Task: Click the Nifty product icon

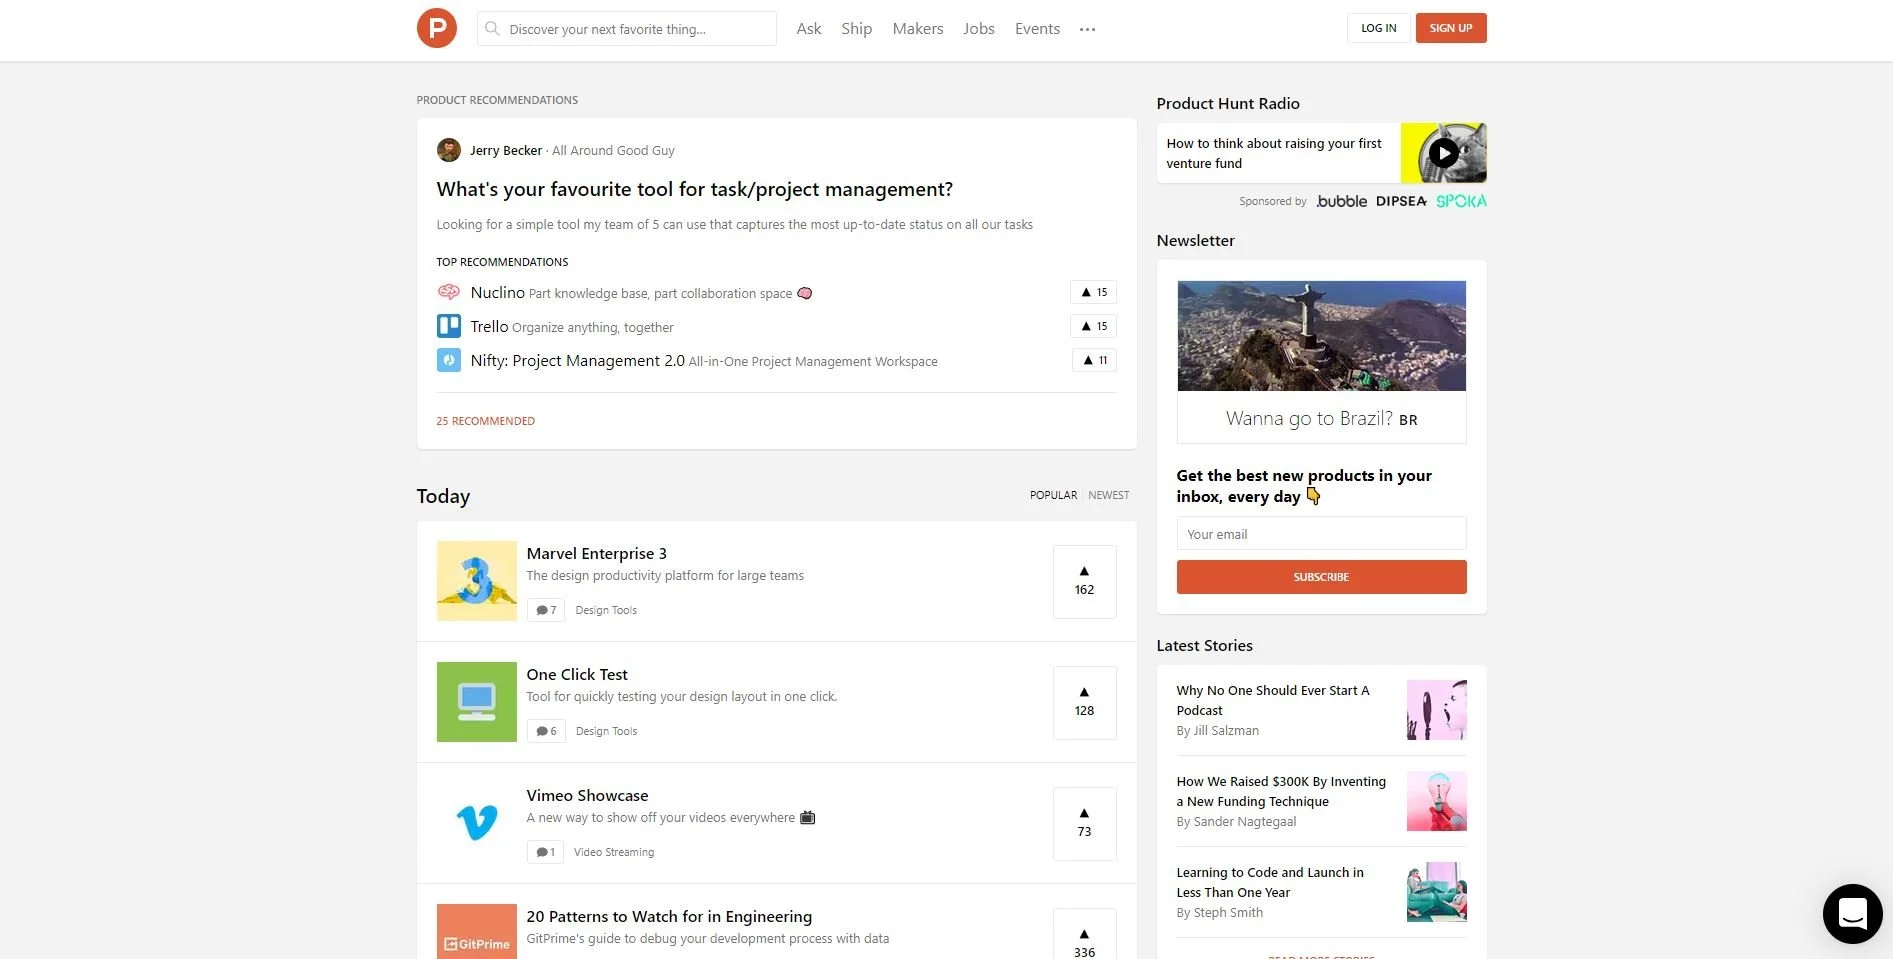Action: click(x=449, y=360)
